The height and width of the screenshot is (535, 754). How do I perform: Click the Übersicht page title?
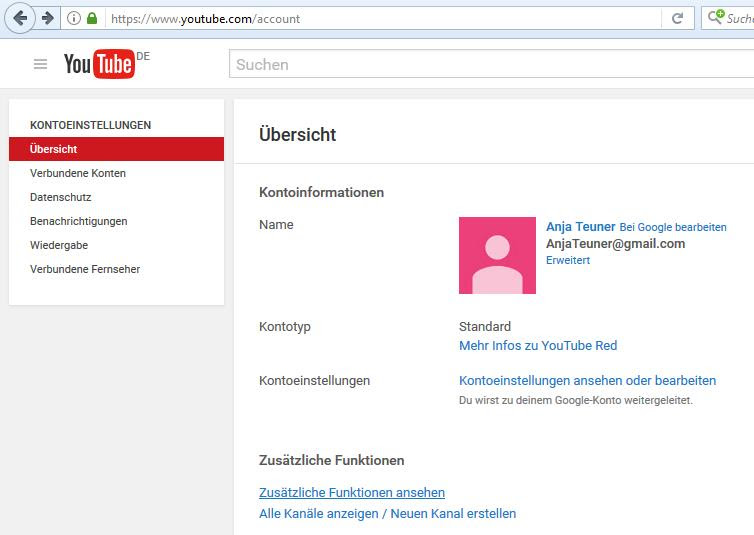point(298,134)
